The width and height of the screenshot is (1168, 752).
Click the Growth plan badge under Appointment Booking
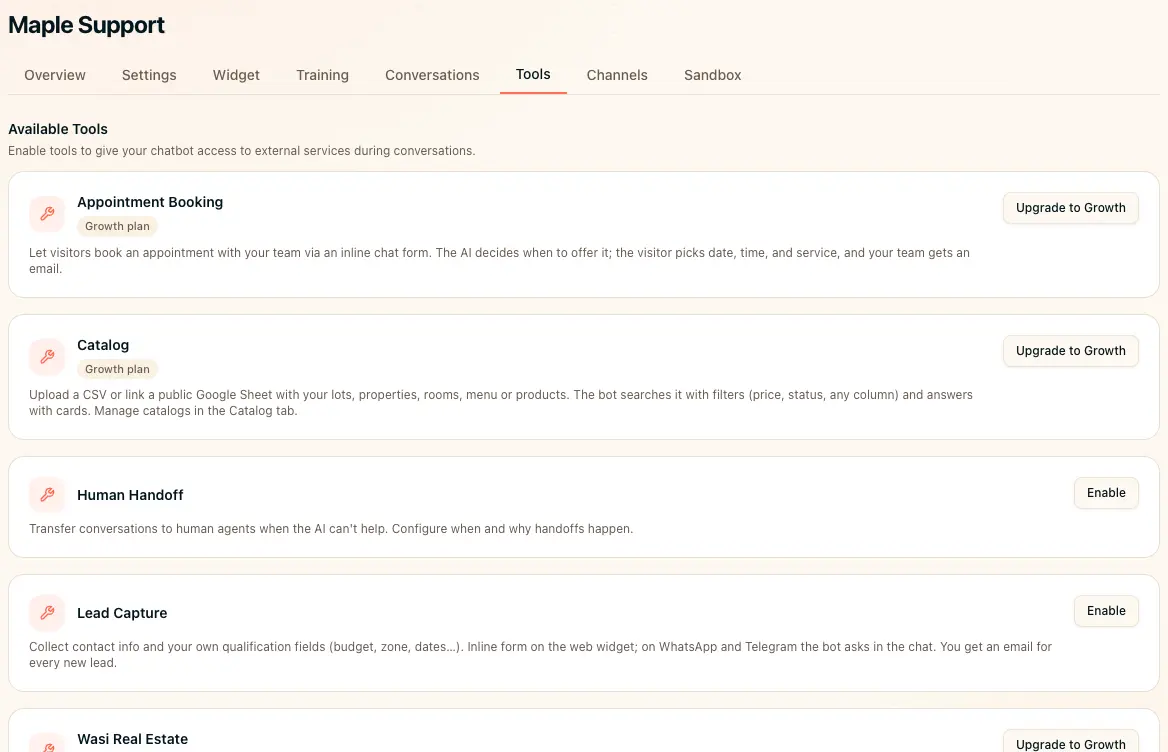pyautogui.click(x=117, y=226)
